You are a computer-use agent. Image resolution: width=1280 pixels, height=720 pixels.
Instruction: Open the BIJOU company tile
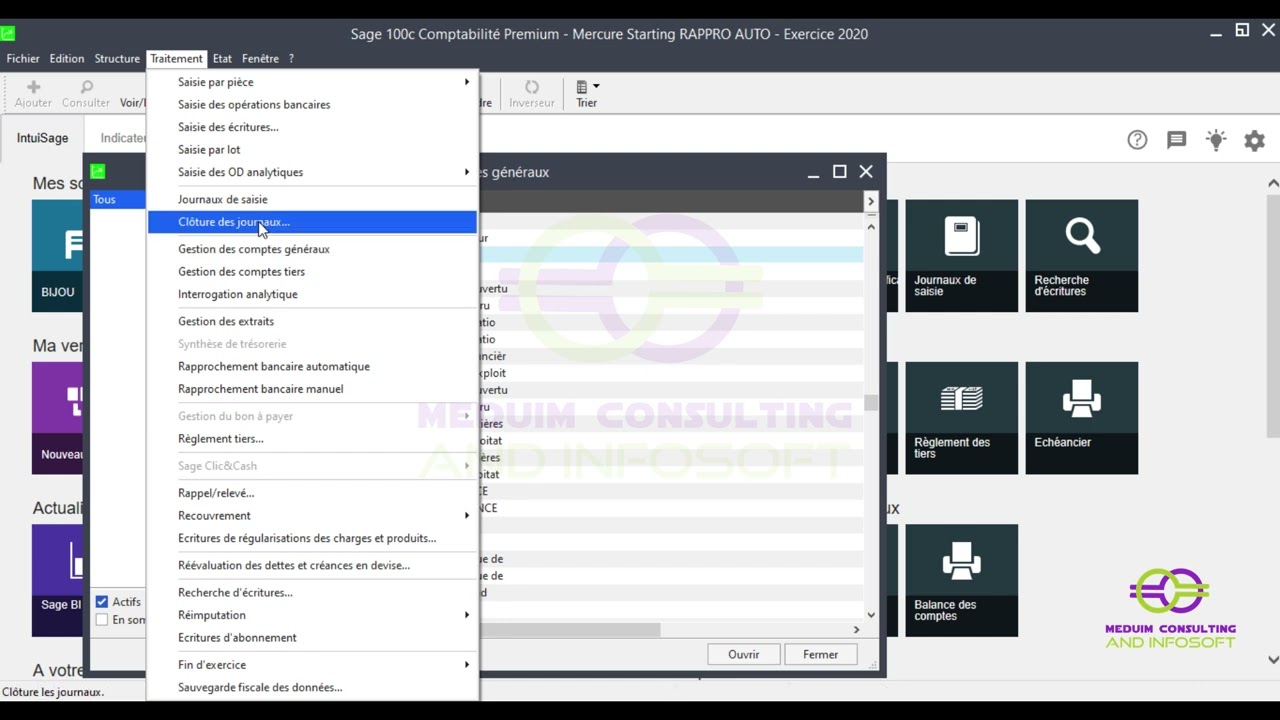[58, 256]
